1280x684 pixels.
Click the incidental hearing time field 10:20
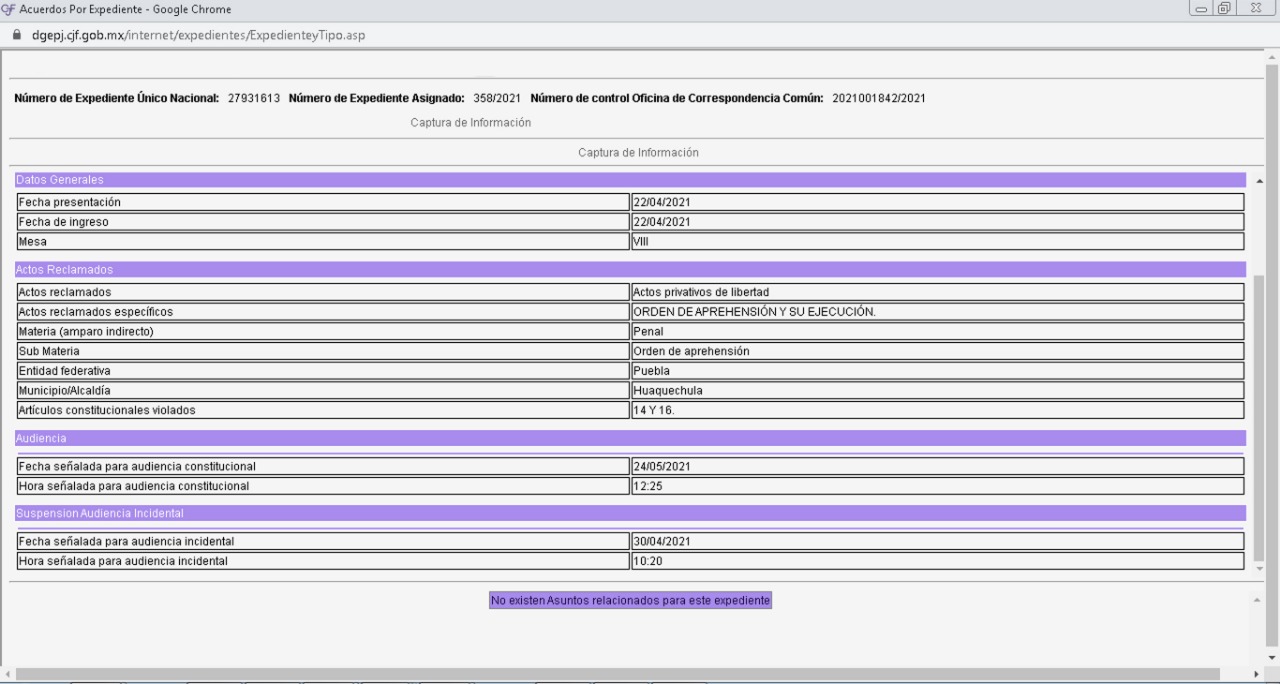(x=937, y=561)
